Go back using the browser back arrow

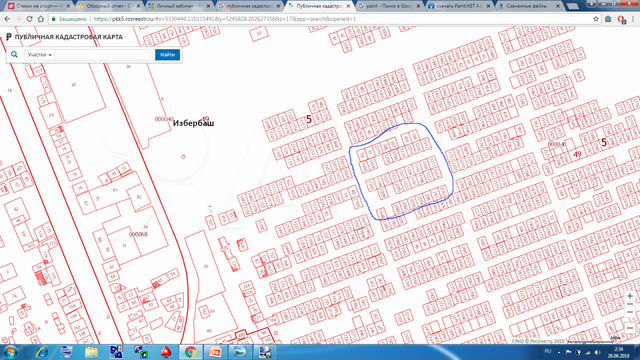coord(7,19)
